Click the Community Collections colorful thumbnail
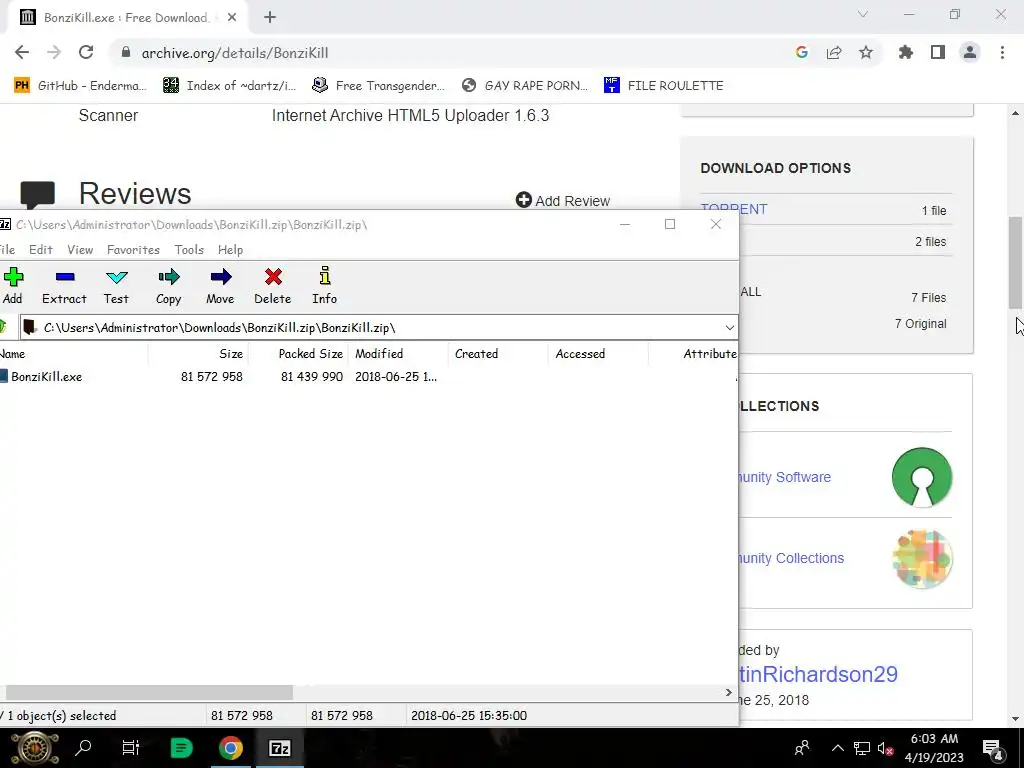1024x768 pixels. point(922,559)
